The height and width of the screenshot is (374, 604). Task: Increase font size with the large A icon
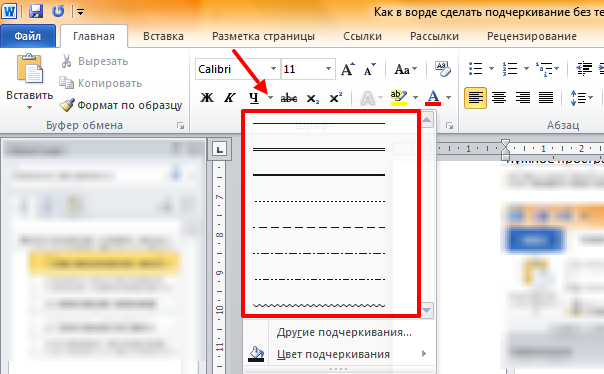click(x=347, y=69)
